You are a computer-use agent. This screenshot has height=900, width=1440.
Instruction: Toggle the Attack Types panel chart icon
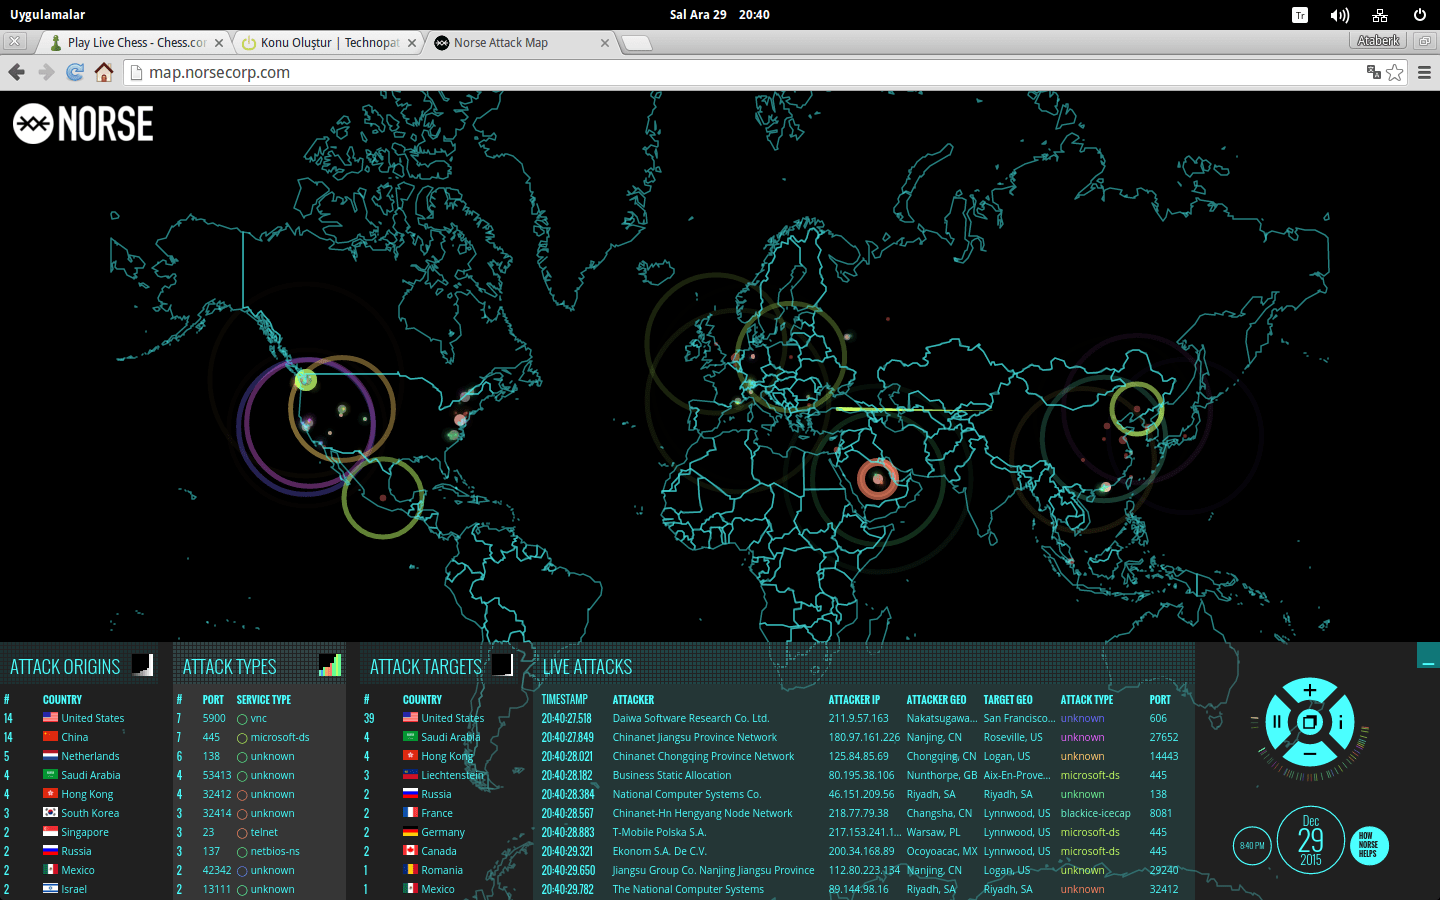click(330, 665)
